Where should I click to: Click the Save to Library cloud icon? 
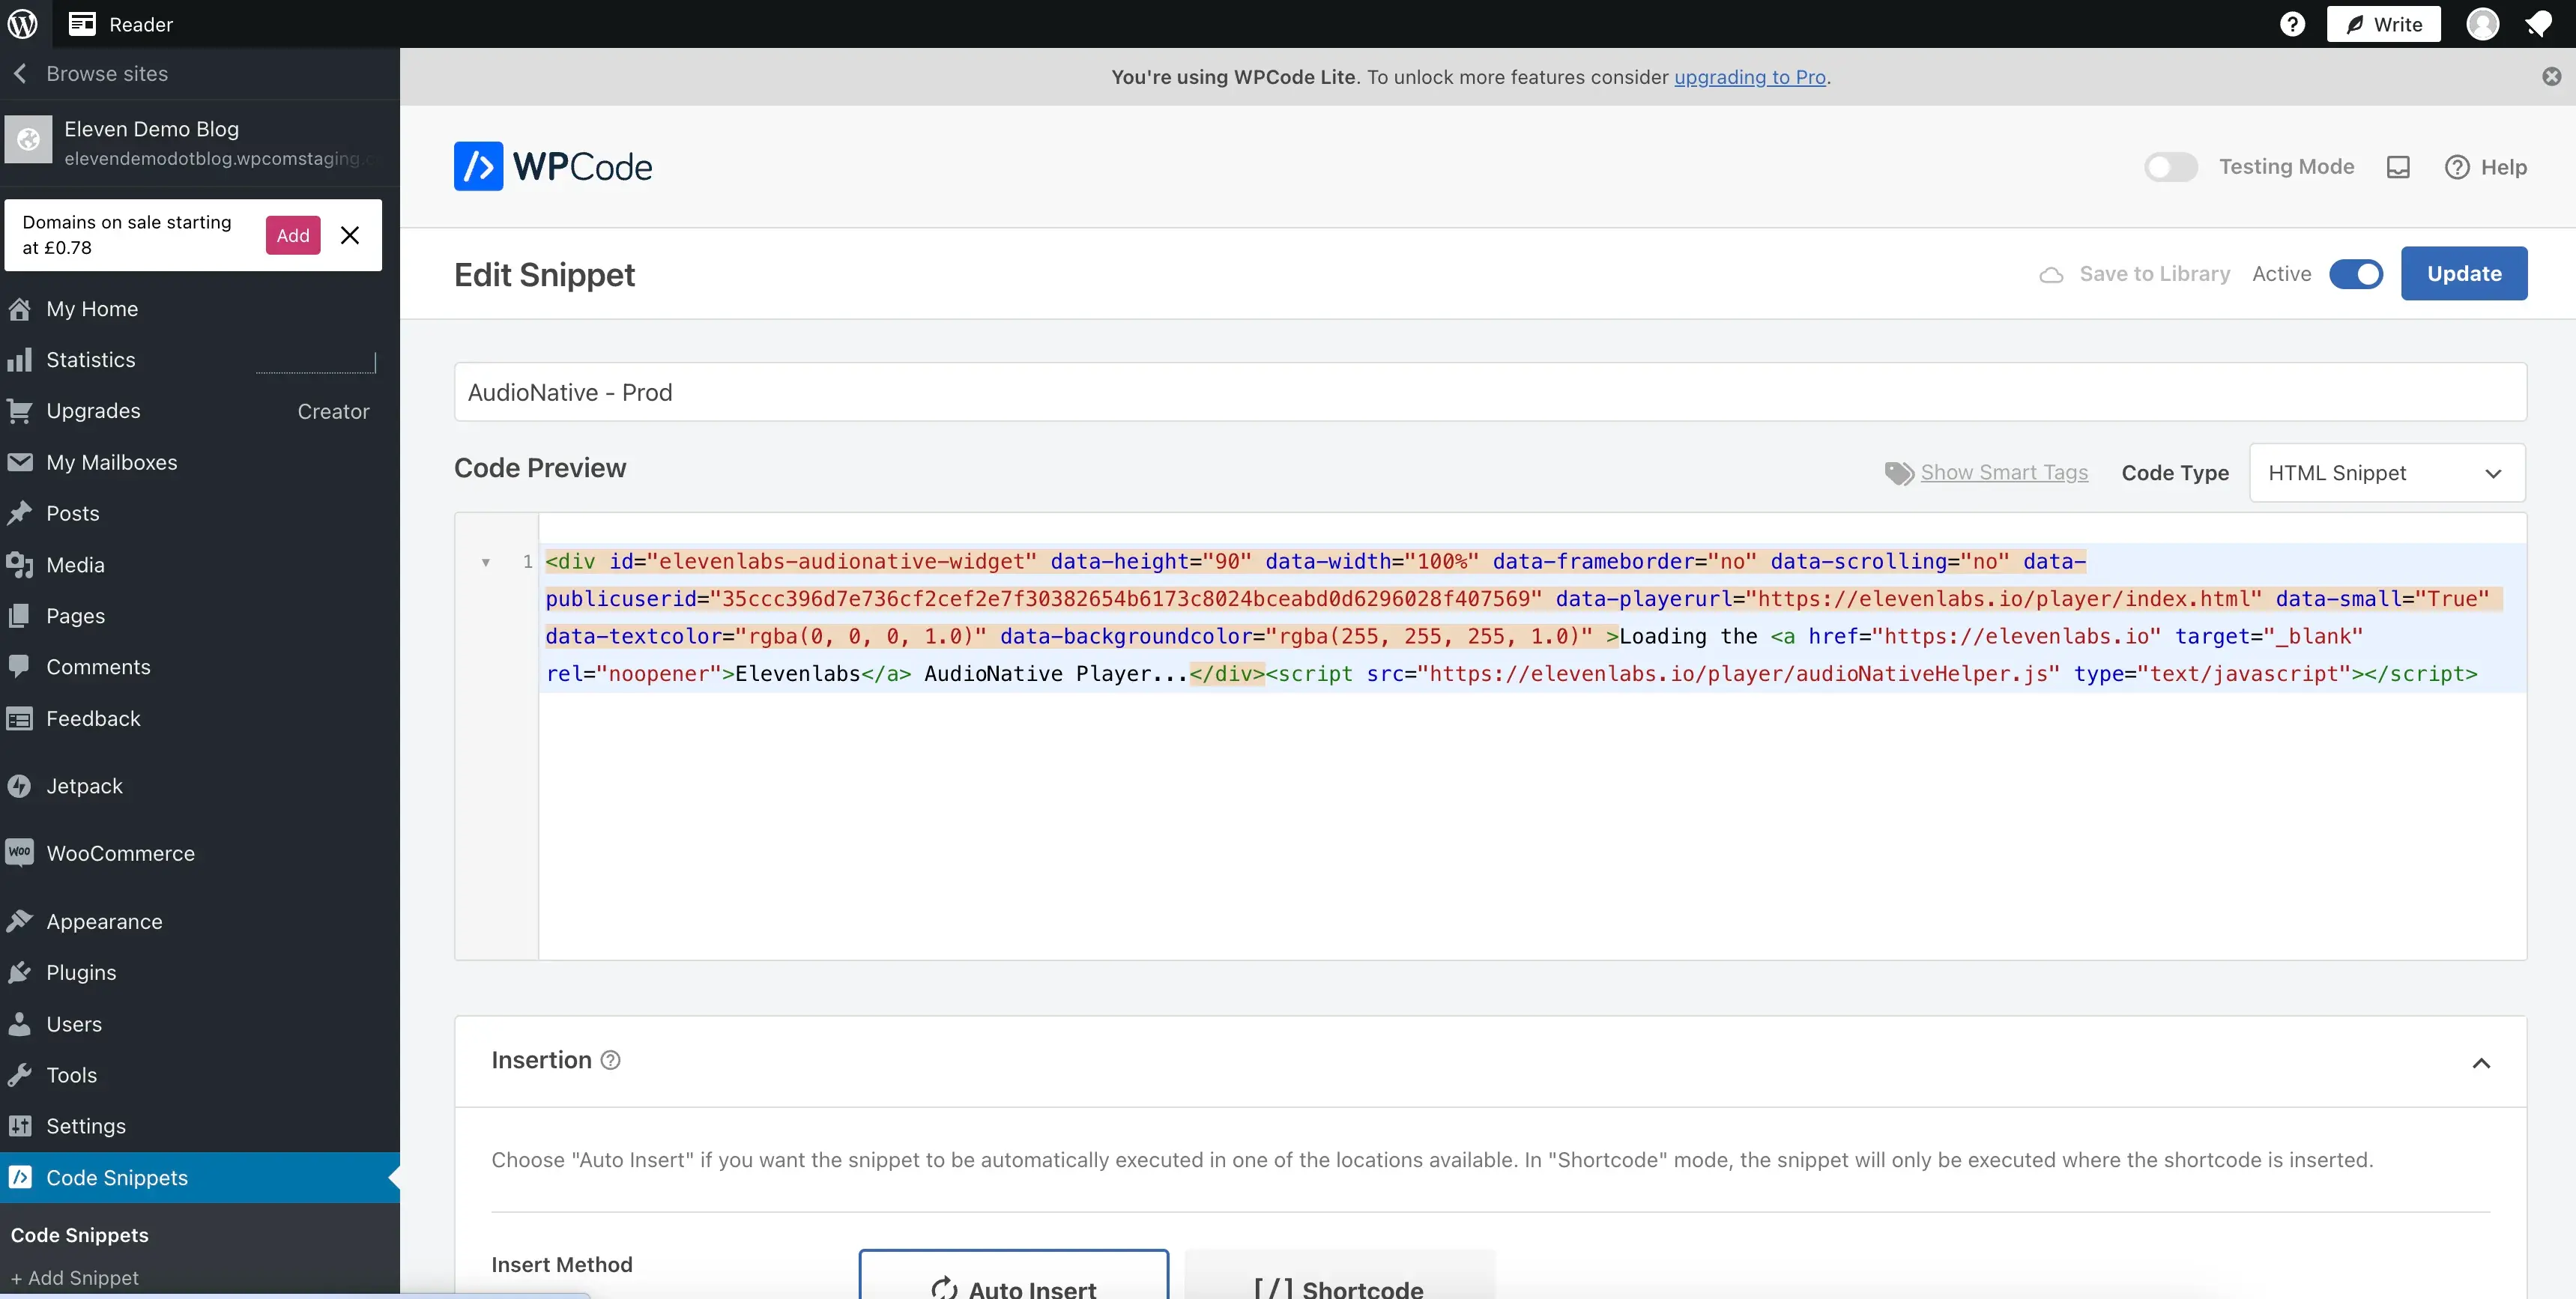[2051, 274]
